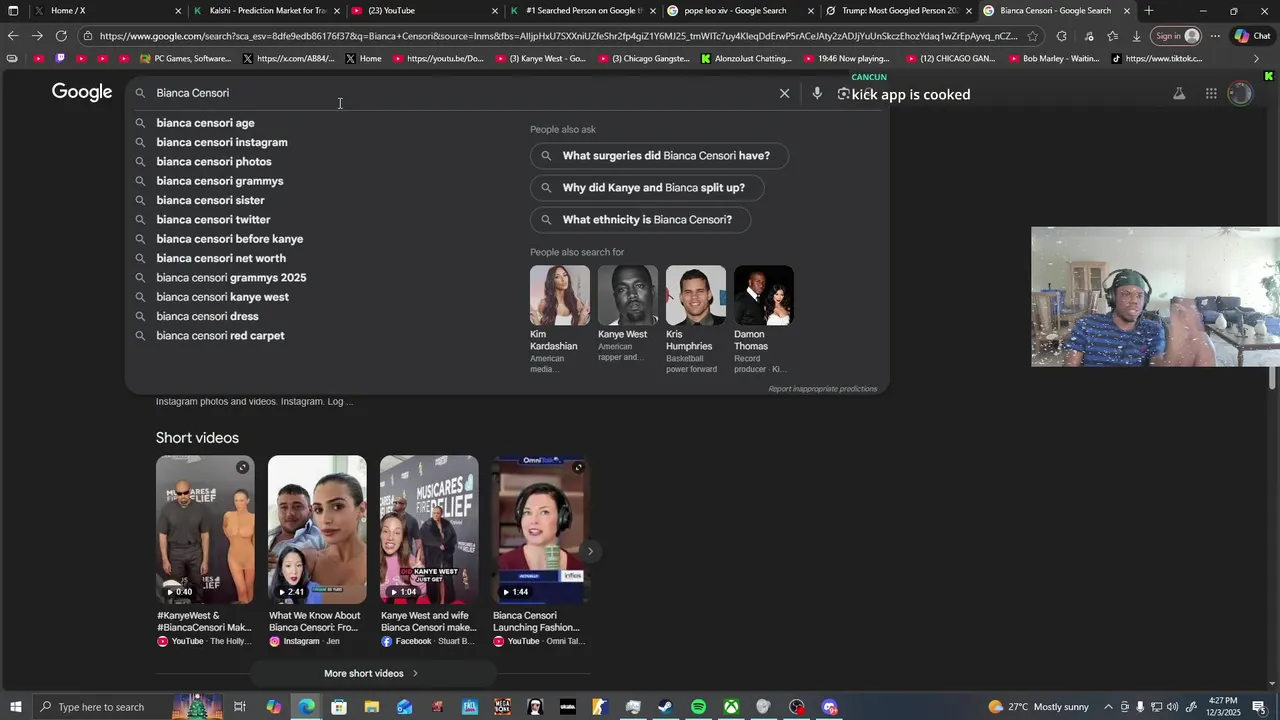This screenshot has width=1280, height=720.
Task: Open the Google account avatar
Action: 1240,93
